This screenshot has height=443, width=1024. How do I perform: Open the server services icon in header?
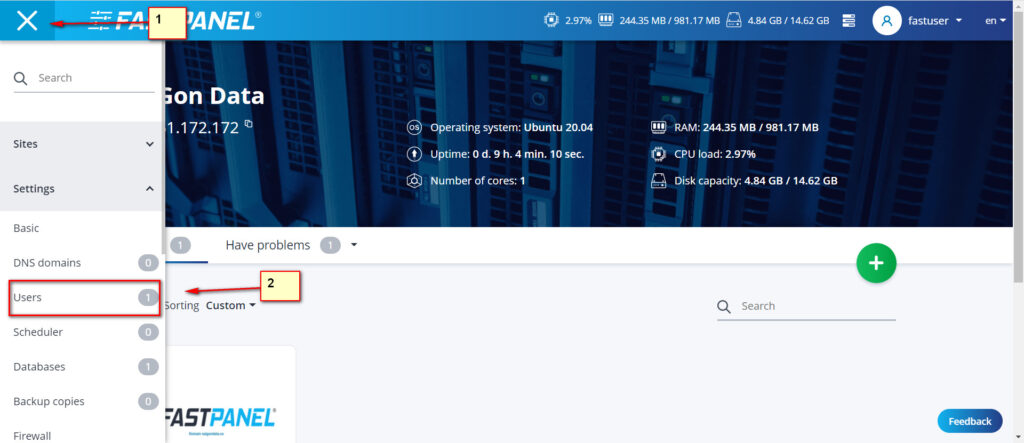coord(848,20)
